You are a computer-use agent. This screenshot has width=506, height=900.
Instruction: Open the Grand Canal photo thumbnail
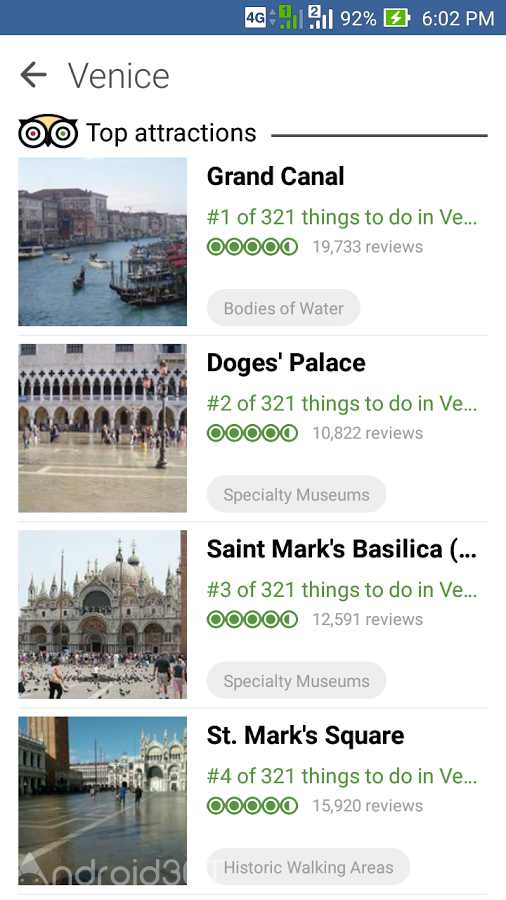[x=103, y=242]
